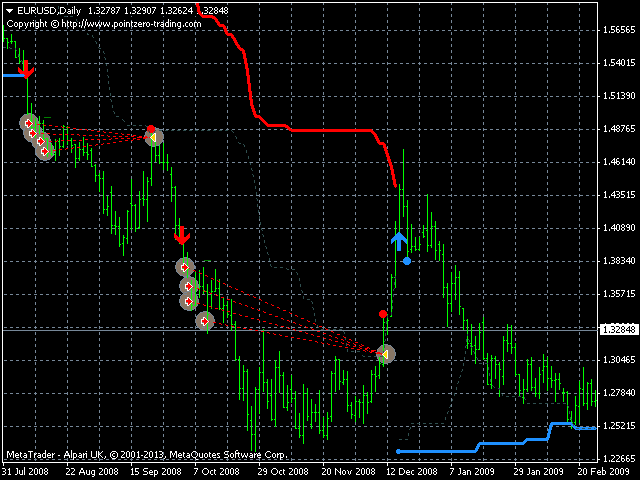The width and height of the screenshot is (640, 480).
Task: Select the lowest entry marker of the August cluster
Action: pos(45,151)
